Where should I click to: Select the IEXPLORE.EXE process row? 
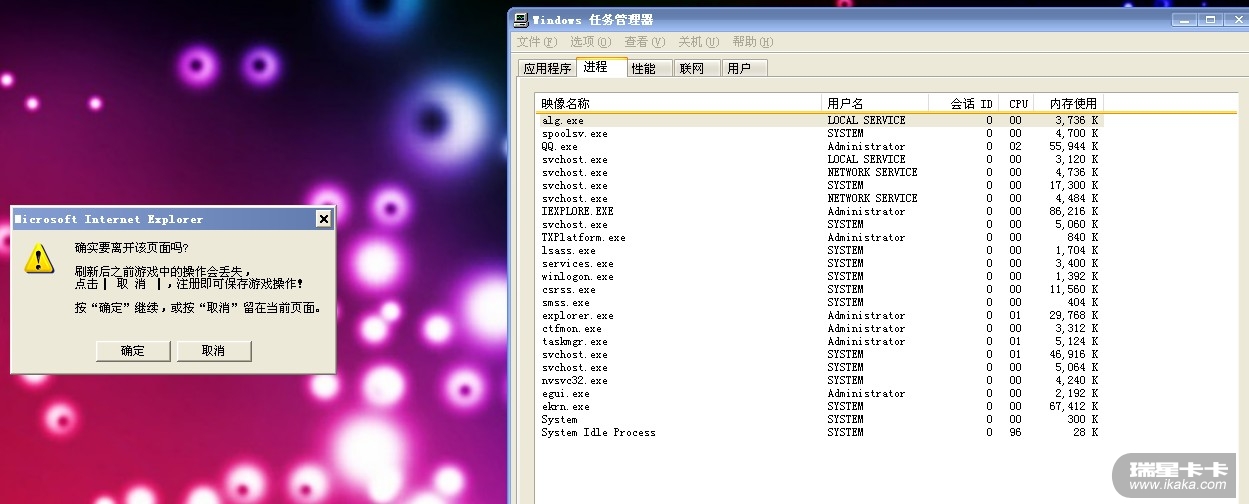tap(819, 211)
